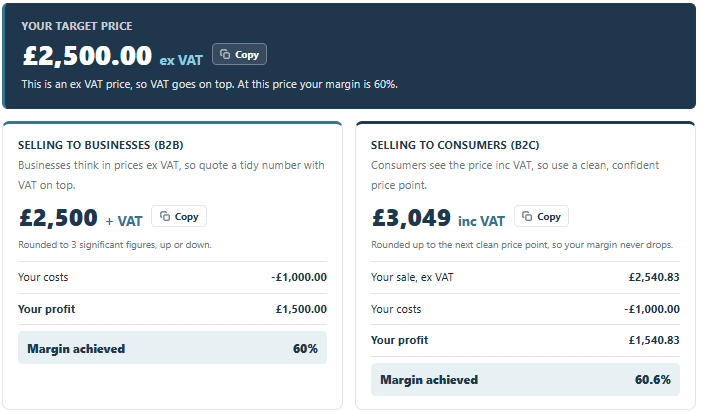Click the 'Your costs' label in B2B card
The height and width of the screenshot is (412, 706).
pyautogui.click(x=43, y=277)
